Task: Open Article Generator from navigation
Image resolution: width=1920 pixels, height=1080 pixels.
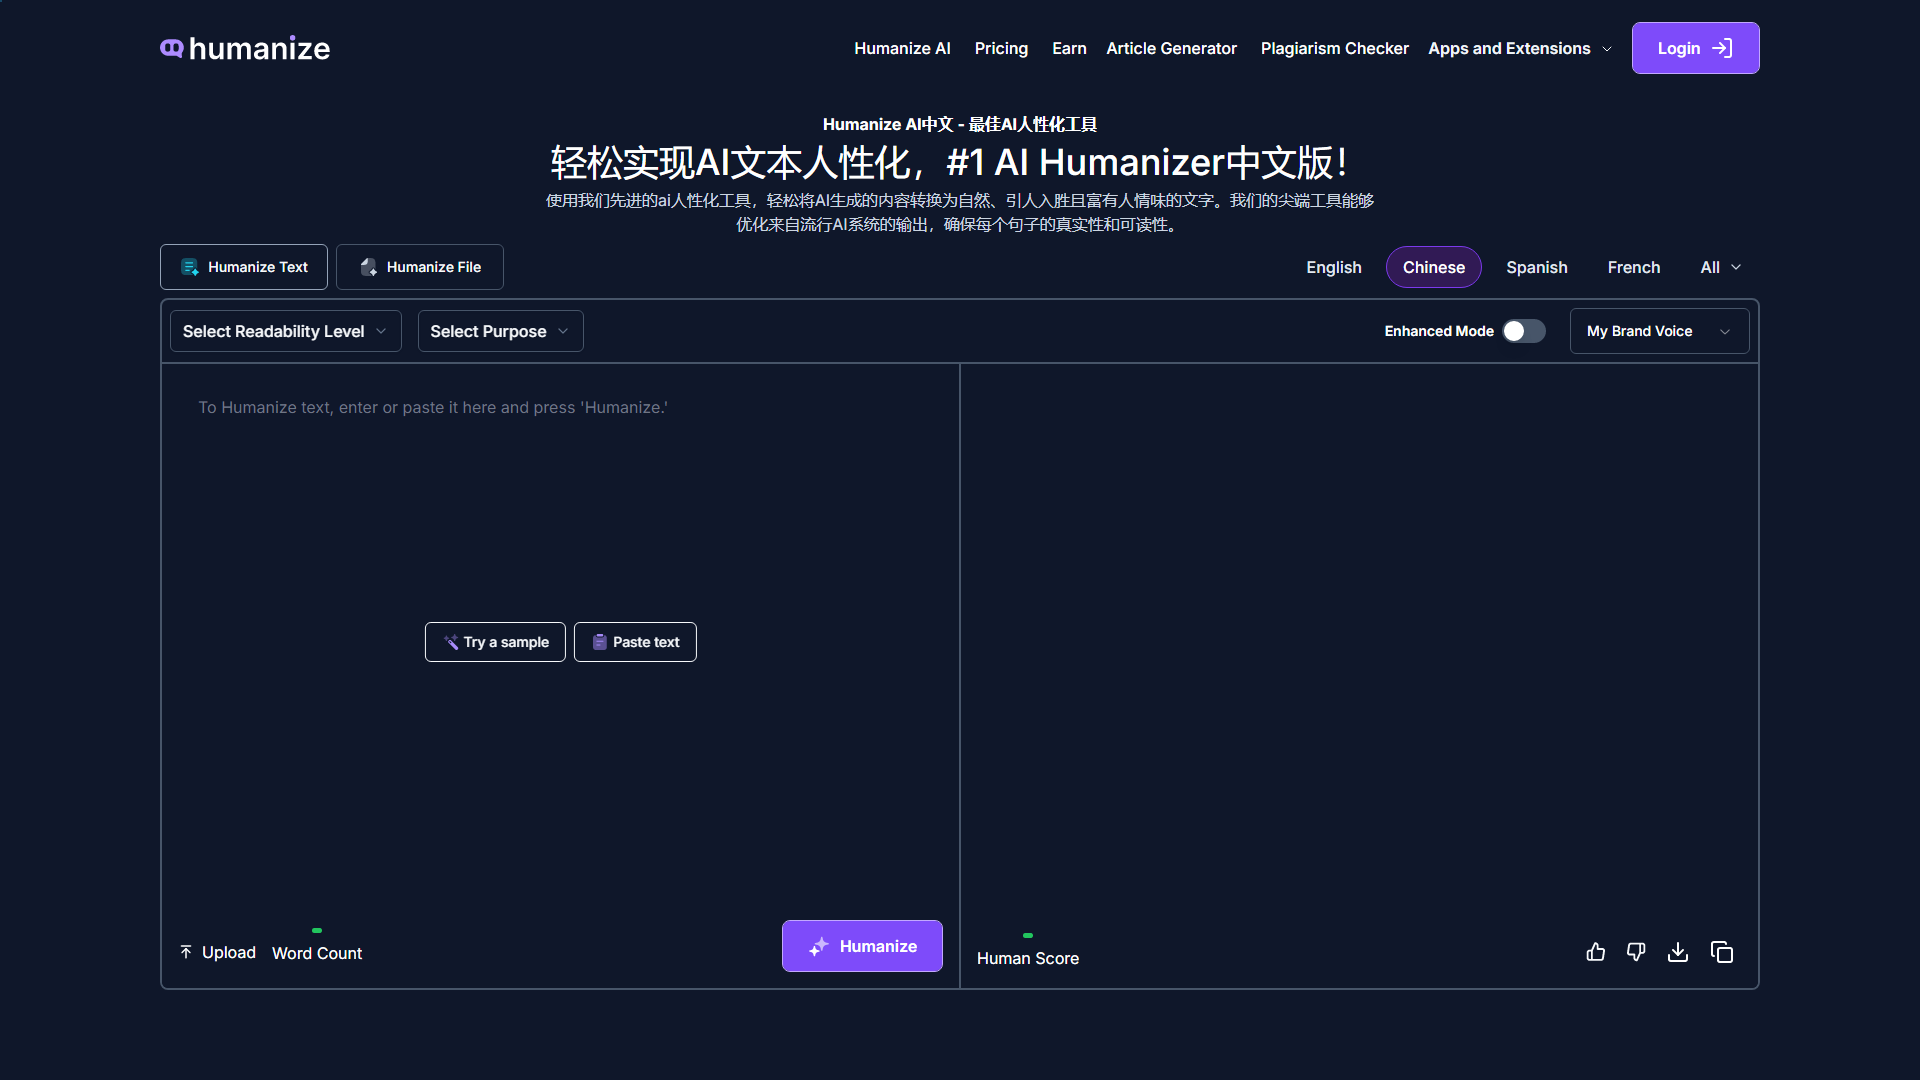Action: (x=1171, y=48)
